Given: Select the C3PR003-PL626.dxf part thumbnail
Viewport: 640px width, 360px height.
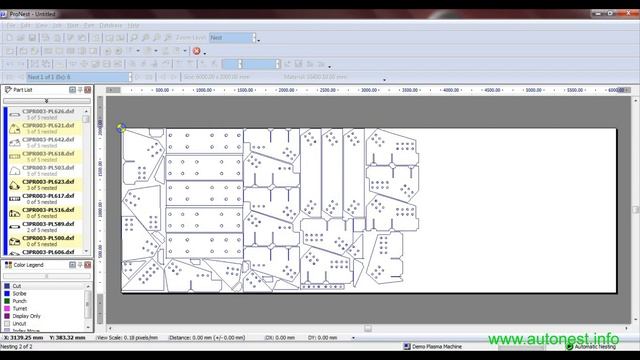Looking at the screenshot, I should 15,115.
